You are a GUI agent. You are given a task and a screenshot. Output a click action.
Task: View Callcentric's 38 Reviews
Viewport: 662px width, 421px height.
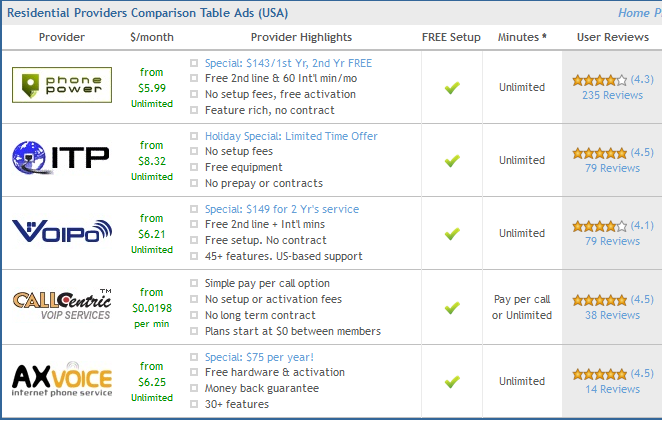point(612,315)
